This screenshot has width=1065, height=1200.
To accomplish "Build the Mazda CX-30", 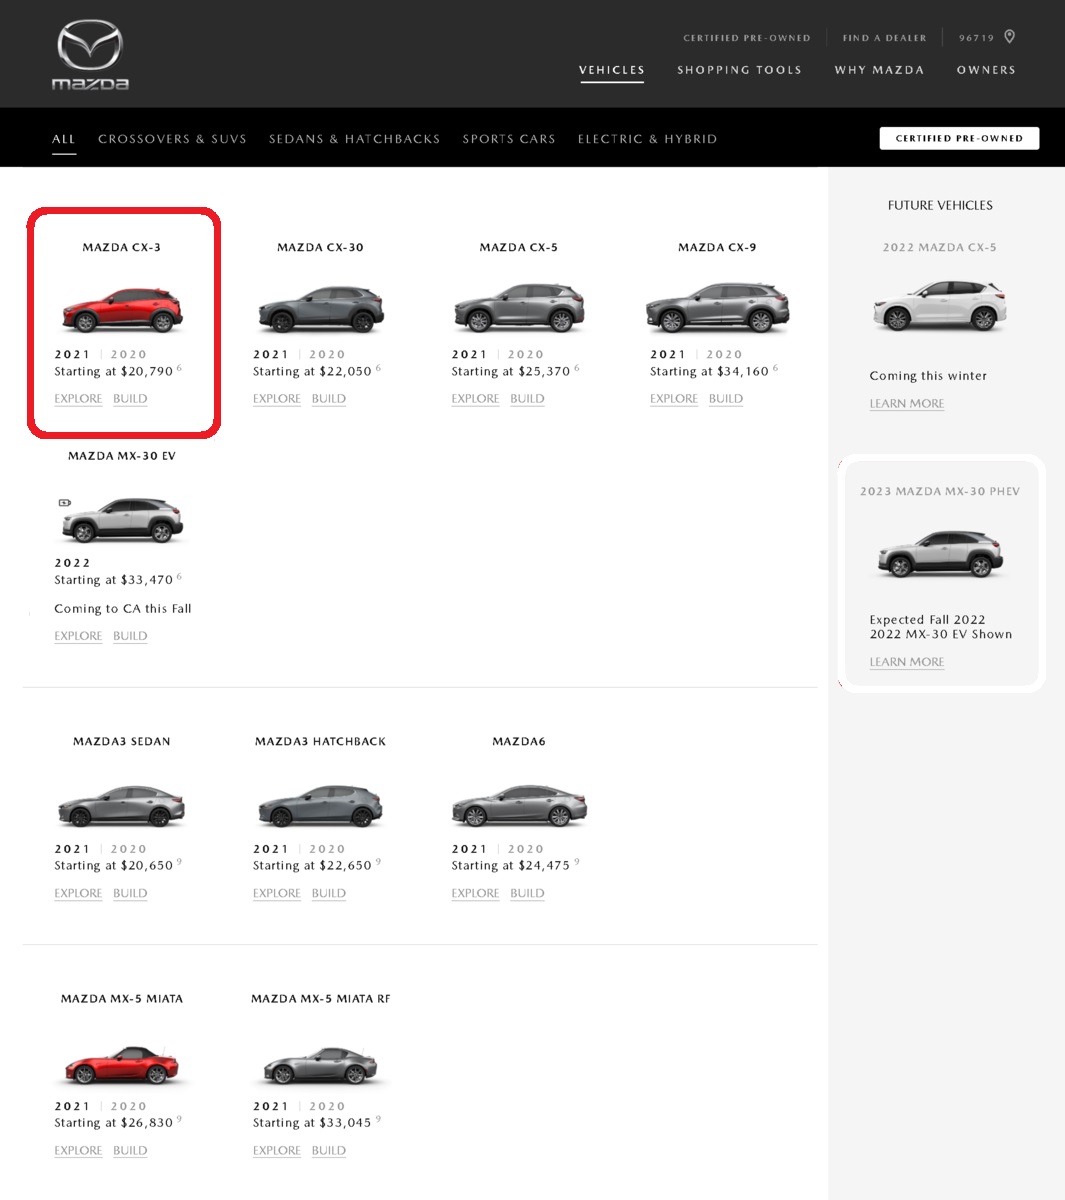I will pos(329,398).
